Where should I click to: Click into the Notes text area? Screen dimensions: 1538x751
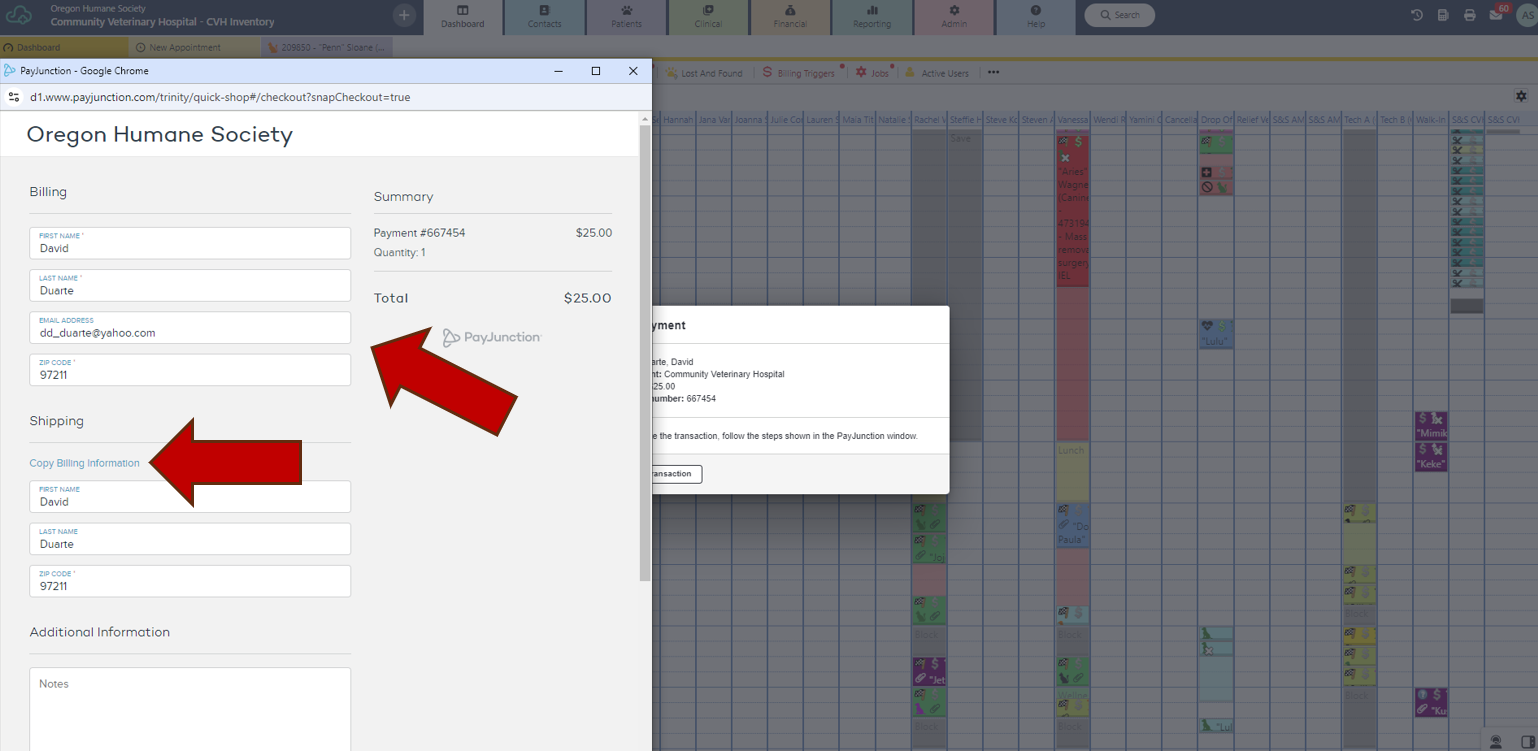click(190, 709)
